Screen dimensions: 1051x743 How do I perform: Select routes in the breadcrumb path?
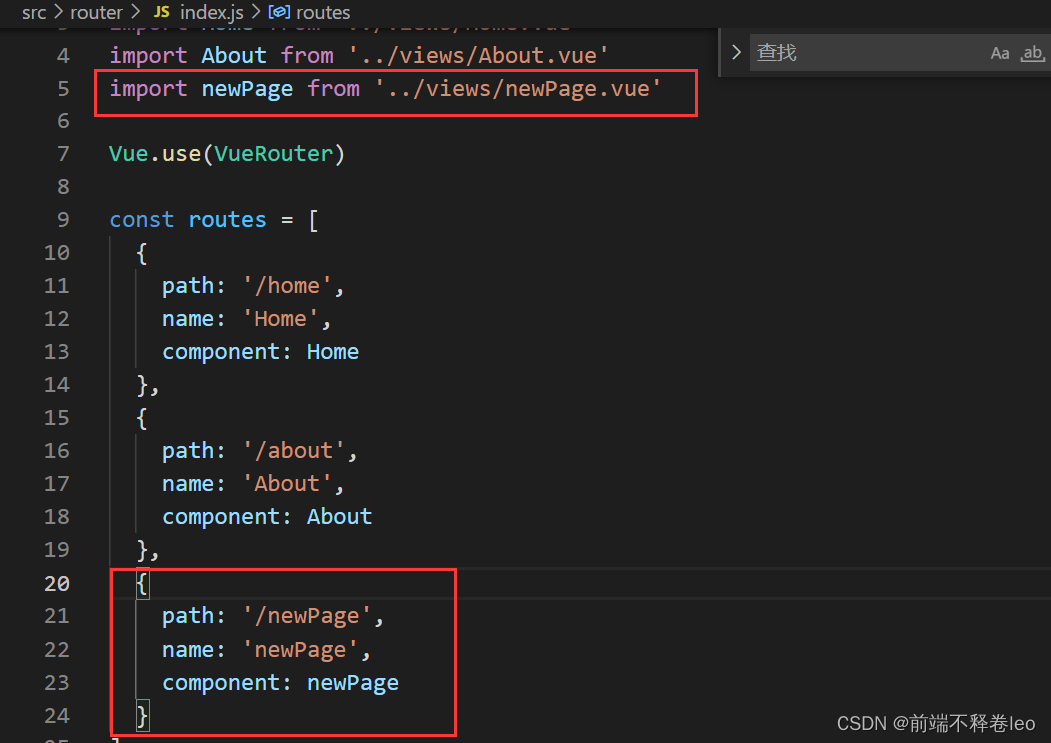322,12
